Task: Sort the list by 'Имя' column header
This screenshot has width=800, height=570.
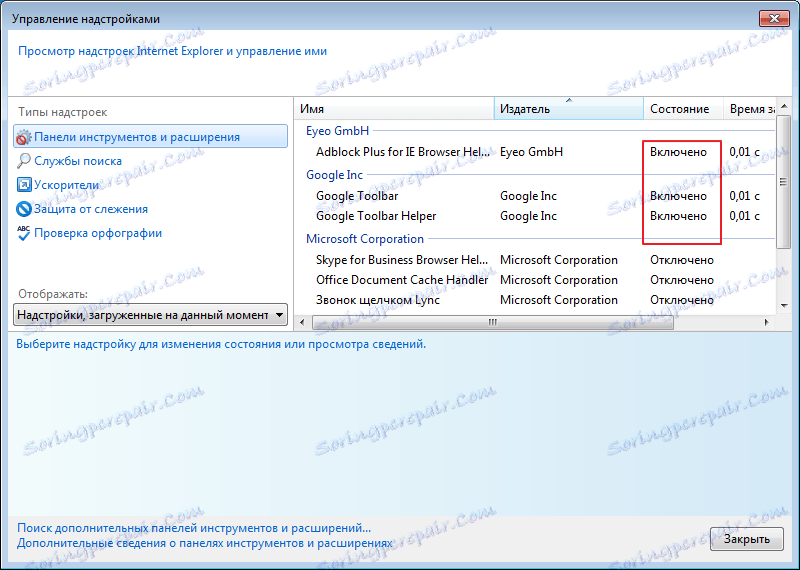Action: (x=394, y=109)
